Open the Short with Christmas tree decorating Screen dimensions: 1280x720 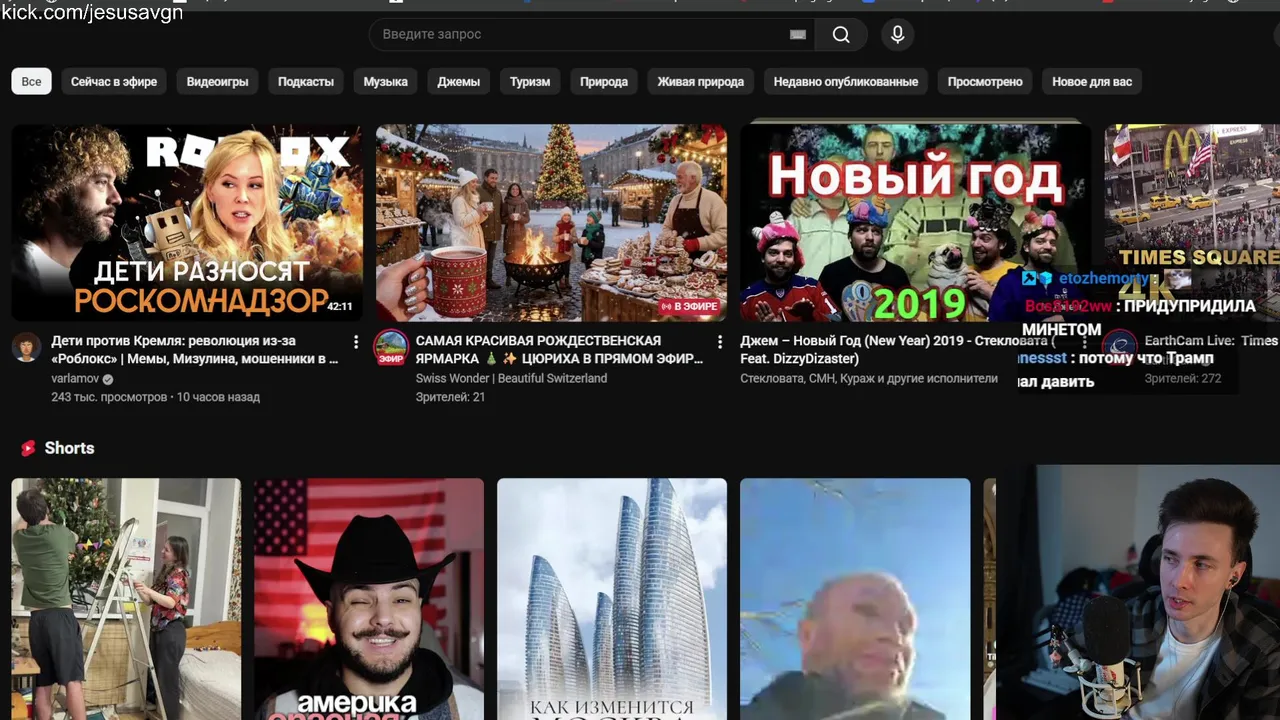click(126, 599)
